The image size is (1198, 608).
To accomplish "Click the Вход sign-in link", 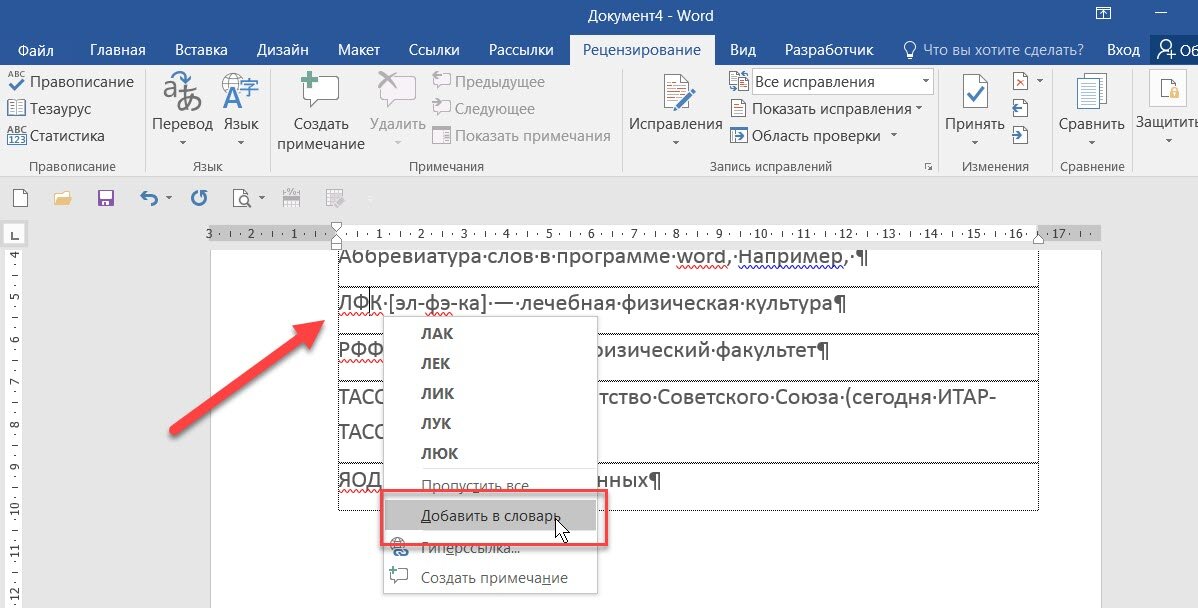I will tap(1123, 50).
